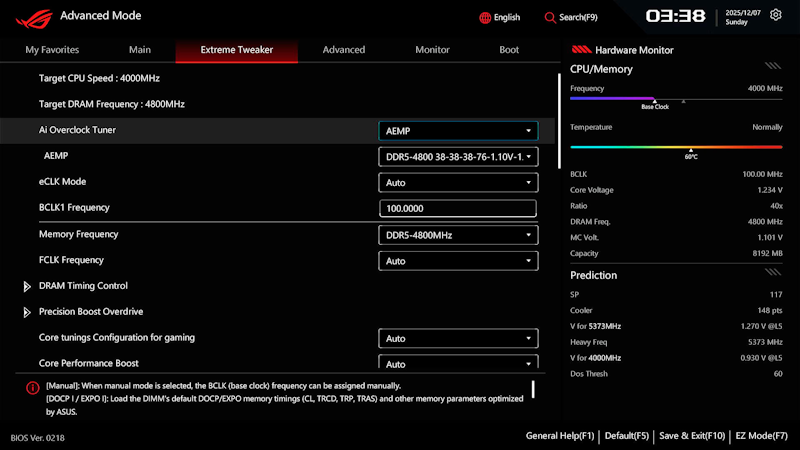The image size is (800, 450).
Task: Expand Precision Boost Overdrive submenu
Action: [x=27, y=312]
